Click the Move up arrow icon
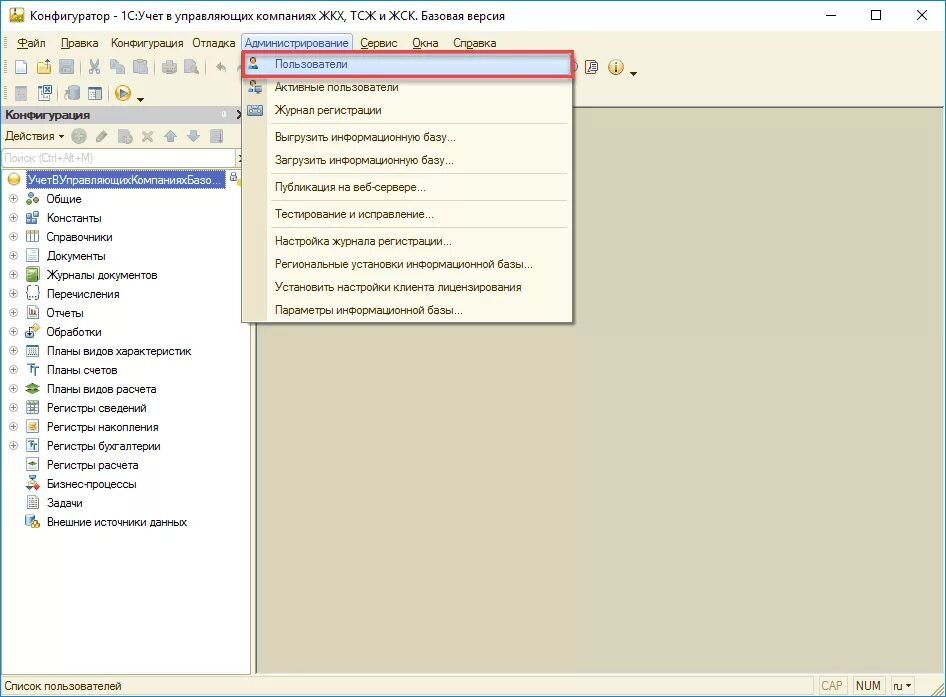 point(171,136)
